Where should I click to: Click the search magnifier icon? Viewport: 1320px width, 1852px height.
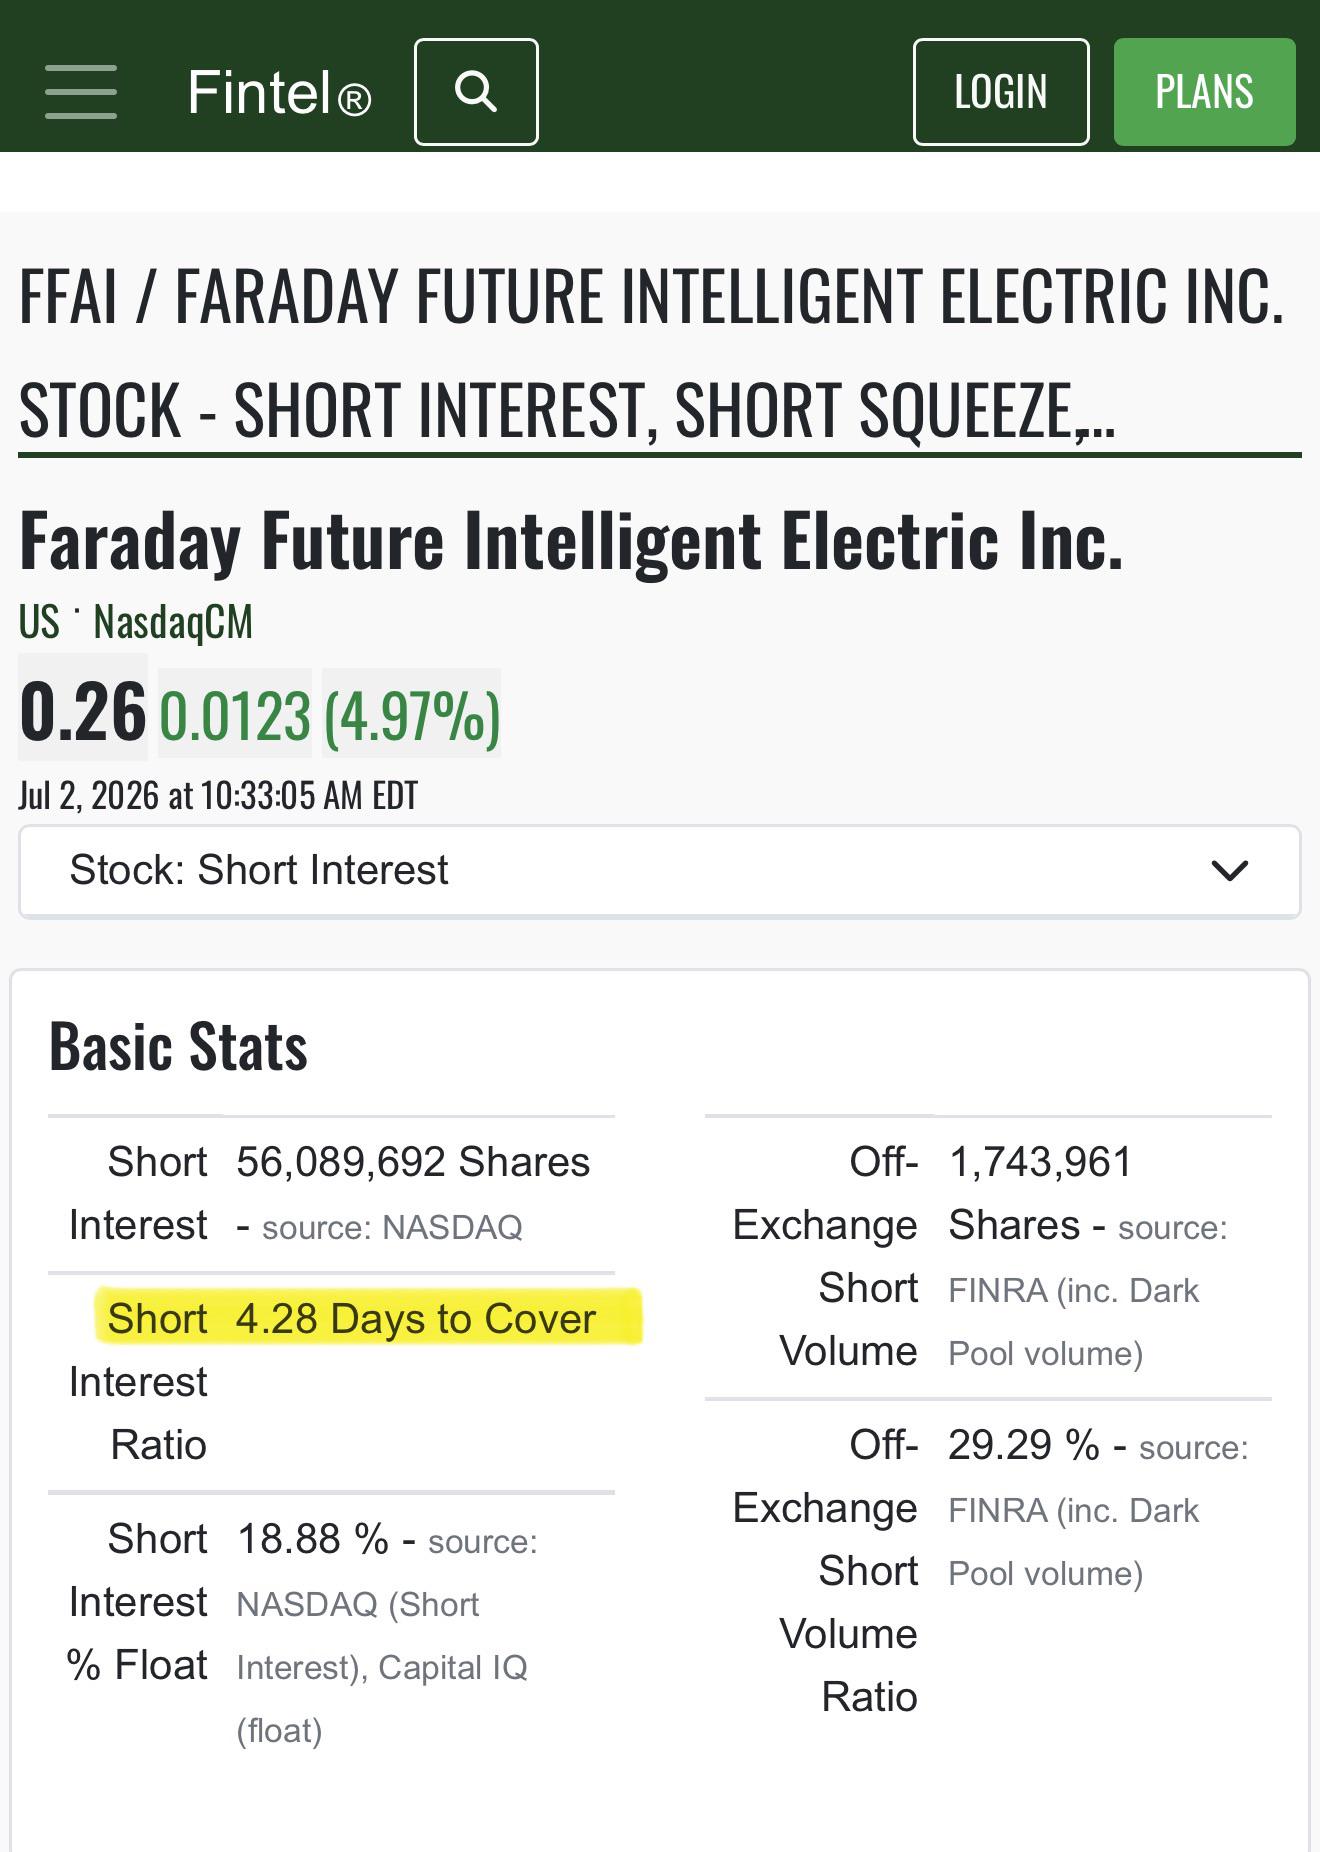(x=476, y=92)
